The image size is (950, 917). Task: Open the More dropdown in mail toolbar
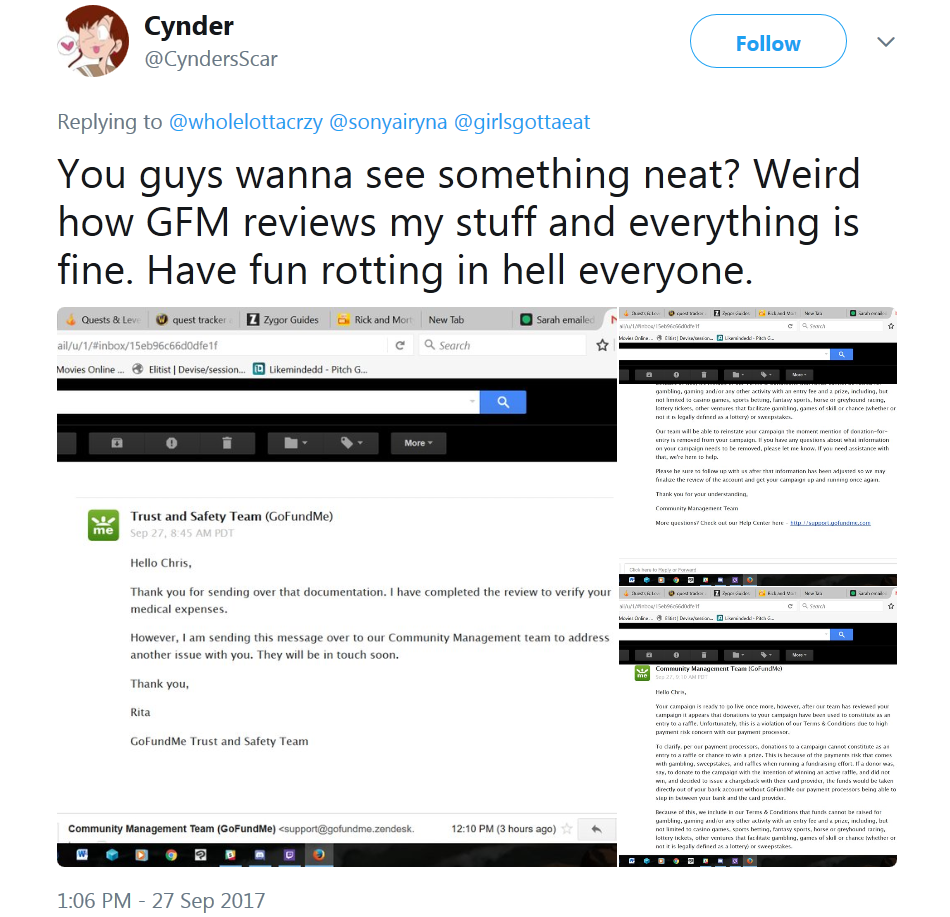(419, 443)
